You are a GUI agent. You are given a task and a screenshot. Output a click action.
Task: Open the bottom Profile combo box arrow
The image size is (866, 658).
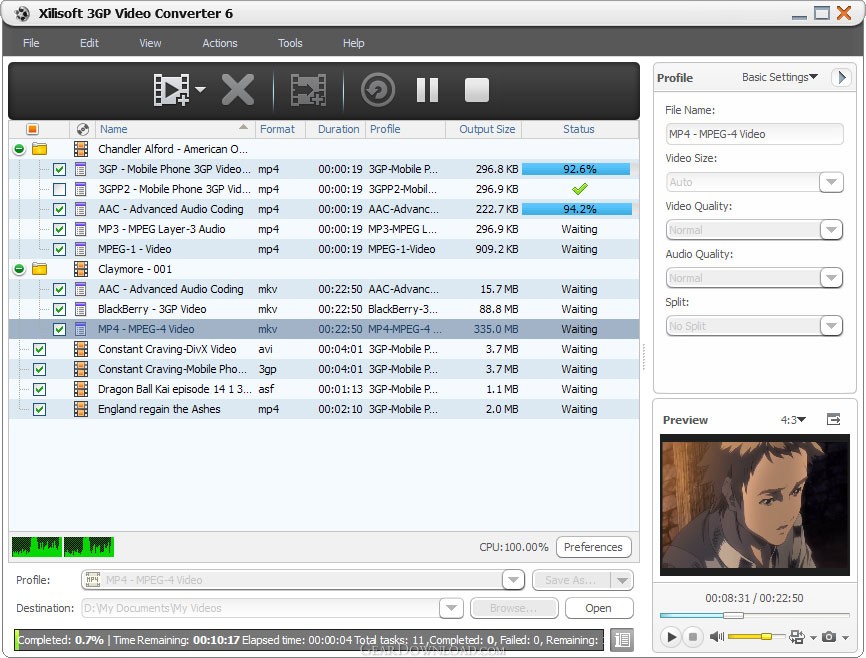point(513,580)
